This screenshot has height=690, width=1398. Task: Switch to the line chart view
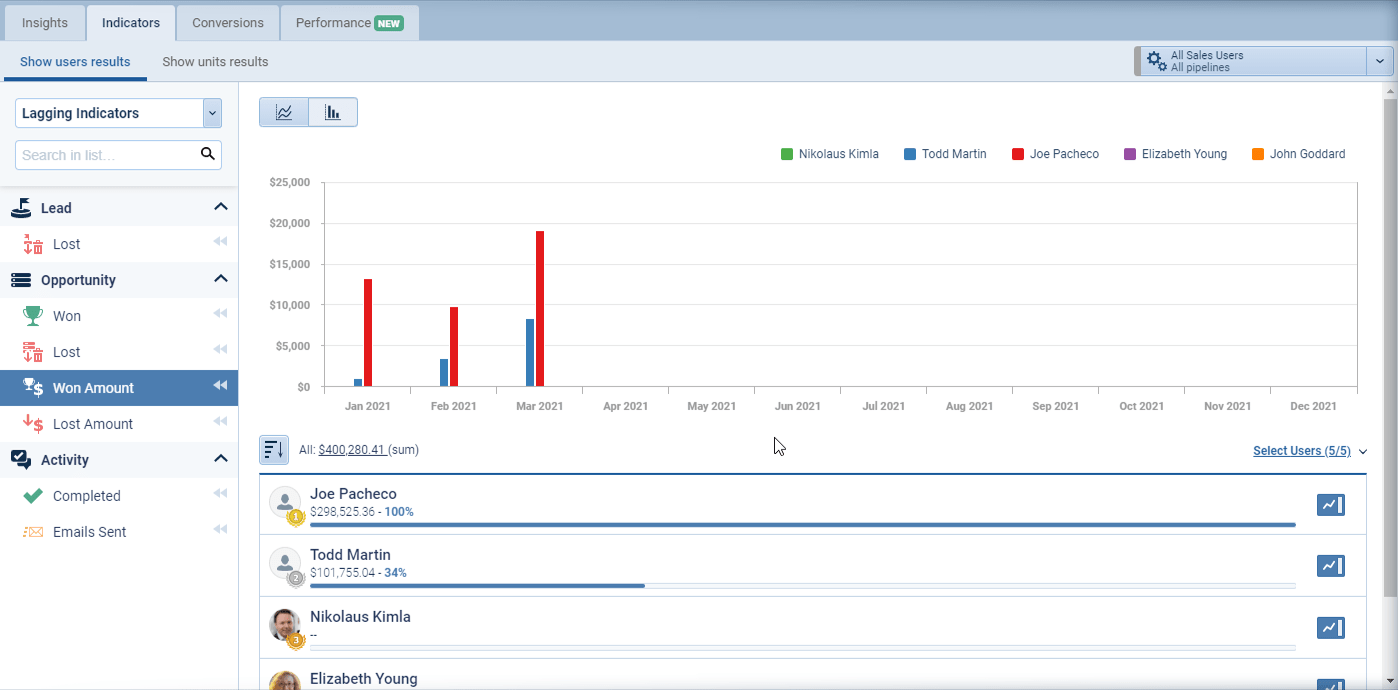pyautogui.click(x=284, y=112)
